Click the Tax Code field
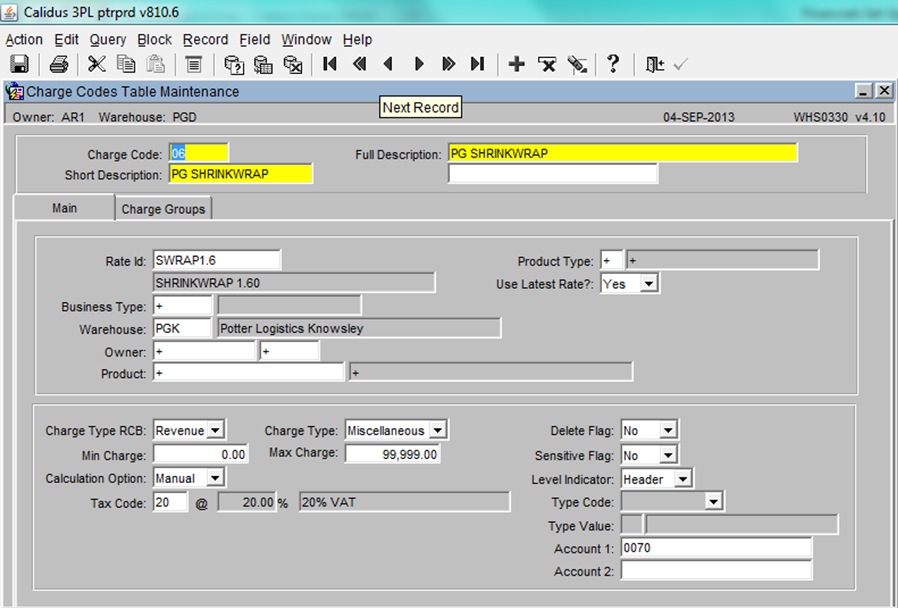The height and width of the screenshot is (608, 898). (170, 502)
